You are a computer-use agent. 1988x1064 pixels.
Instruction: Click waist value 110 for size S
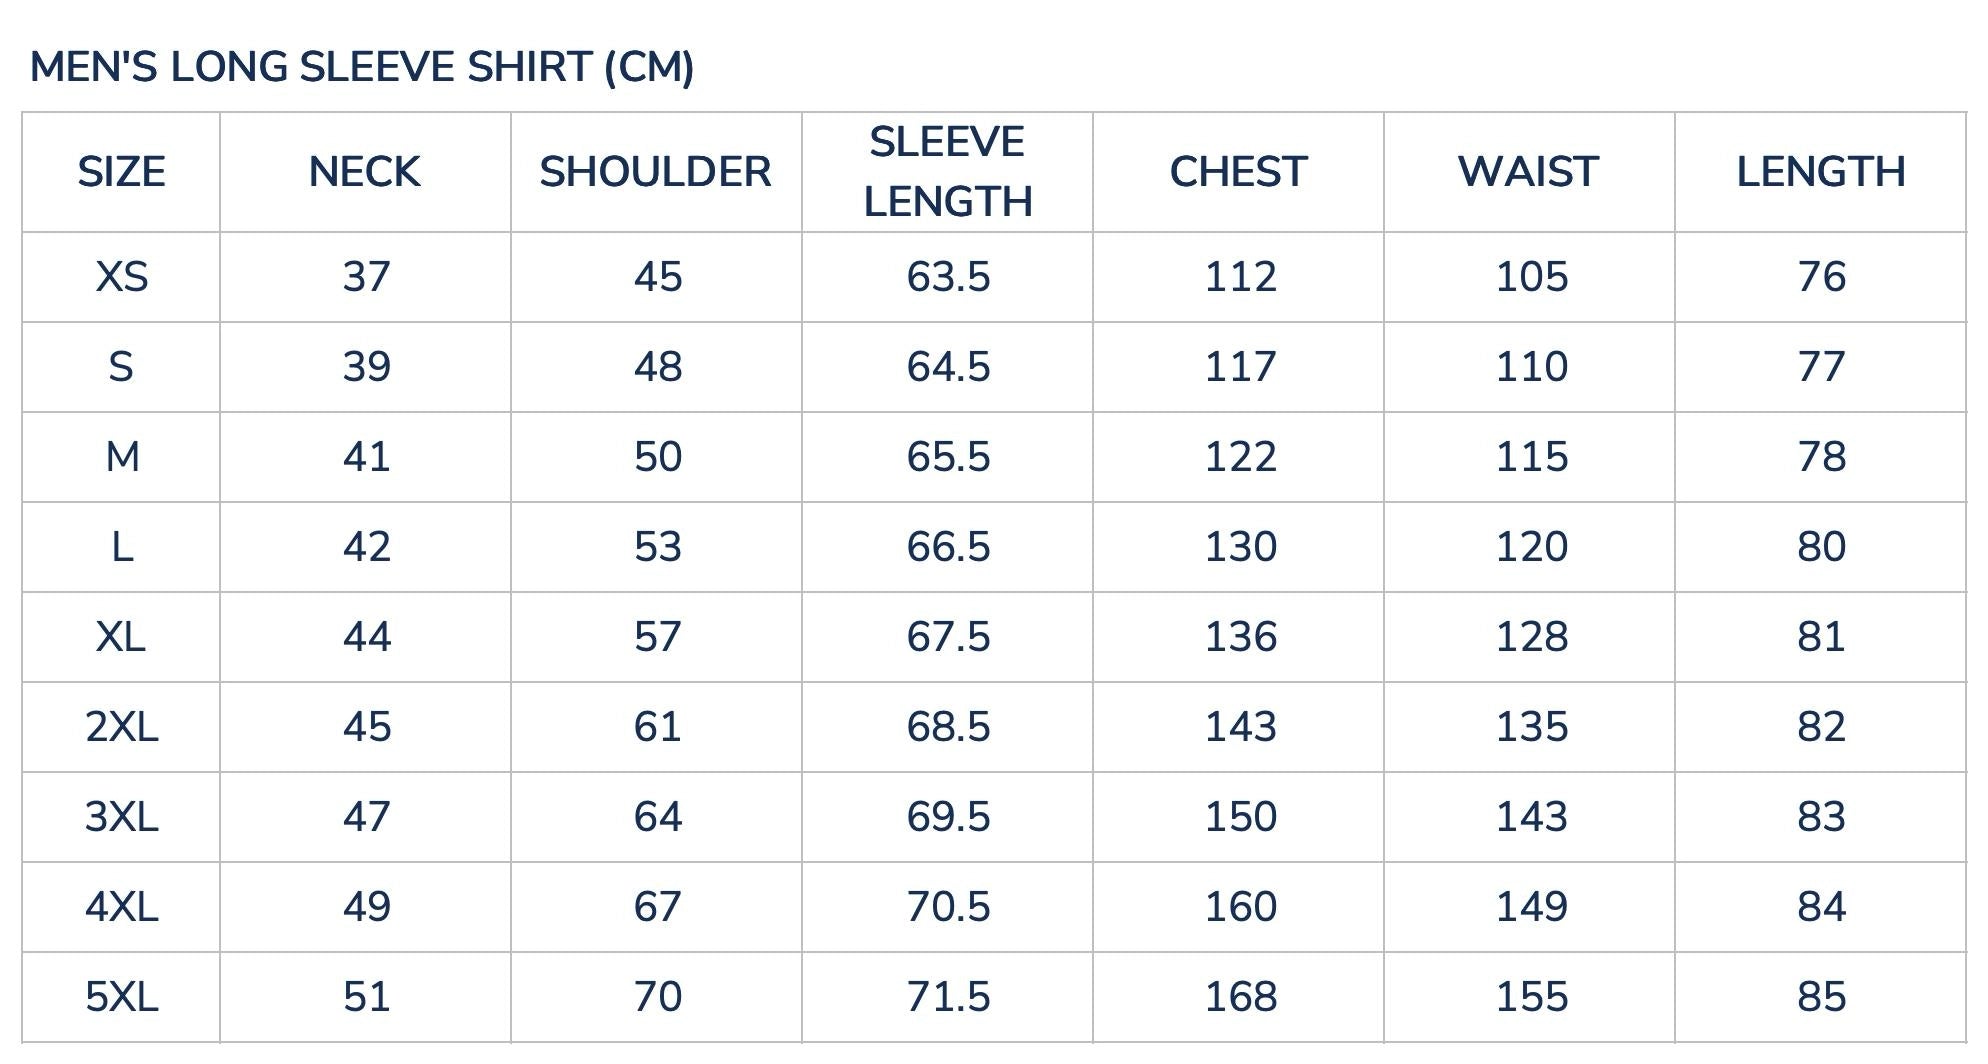click(x=1531, y=367)
